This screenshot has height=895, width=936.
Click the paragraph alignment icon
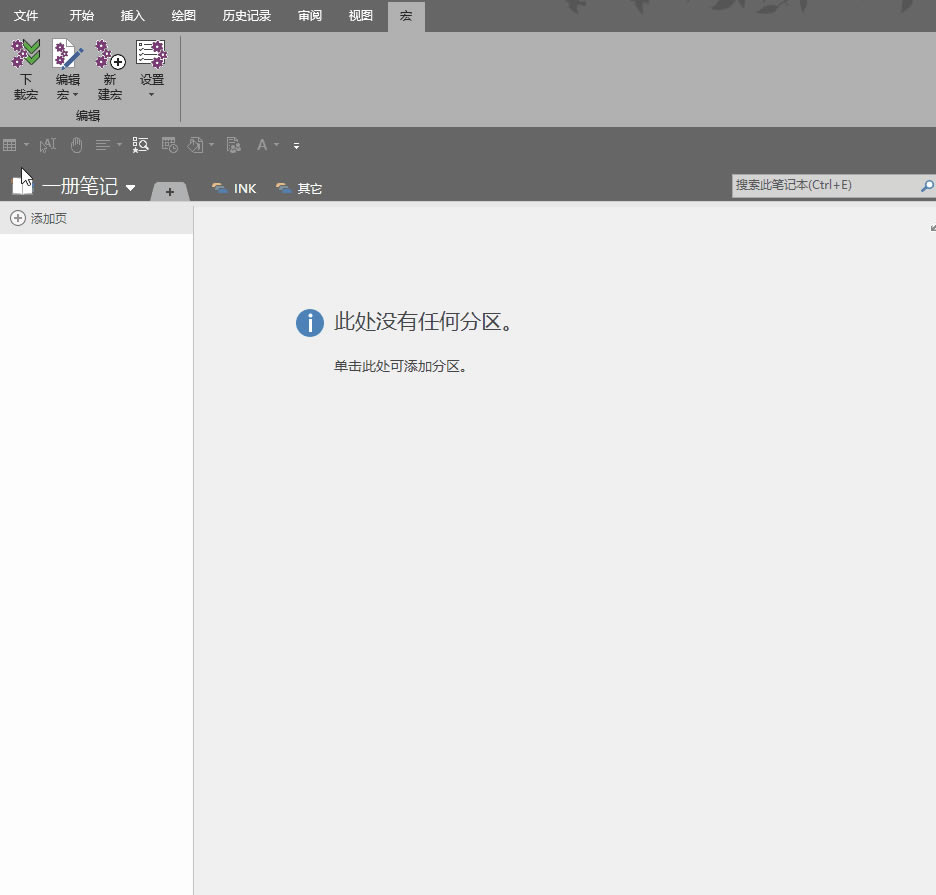pos(103,145)
